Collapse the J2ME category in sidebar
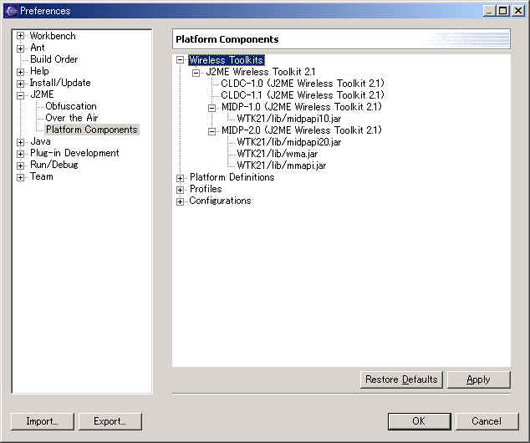The image size is (530, 443). (20, 96)
